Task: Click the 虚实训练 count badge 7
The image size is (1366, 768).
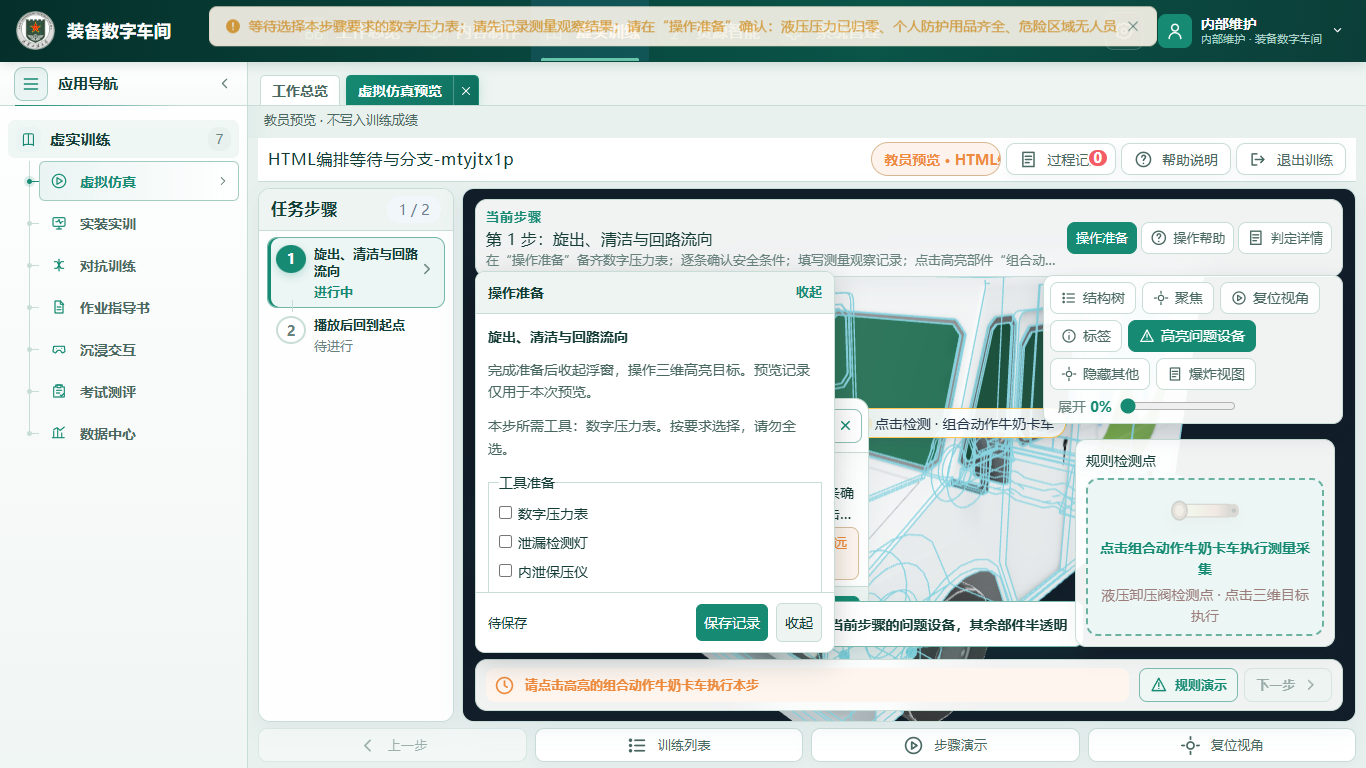Action: point(219,139)
